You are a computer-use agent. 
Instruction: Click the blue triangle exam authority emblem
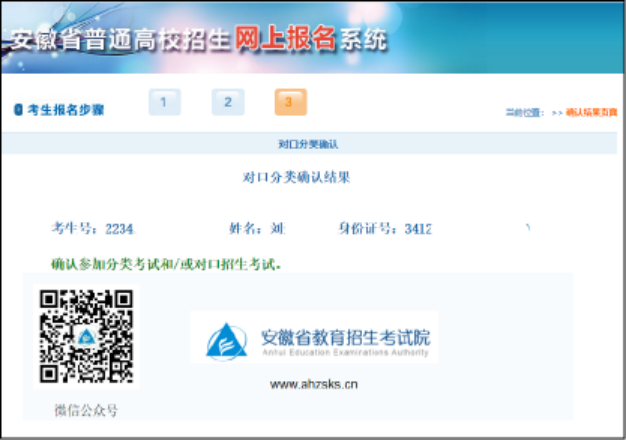(226, 342)
